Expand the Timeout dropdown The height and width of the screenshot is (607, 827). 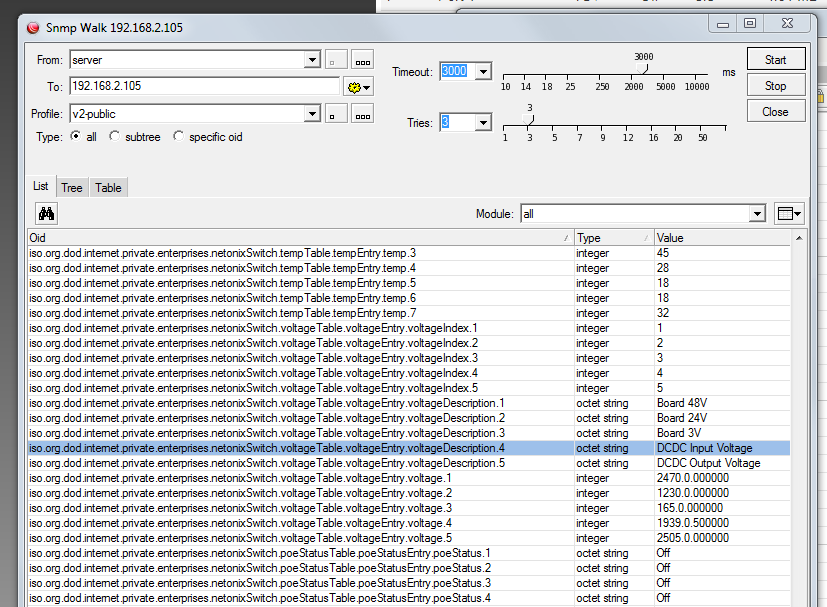pyautogui.click(x=483, y=72)
